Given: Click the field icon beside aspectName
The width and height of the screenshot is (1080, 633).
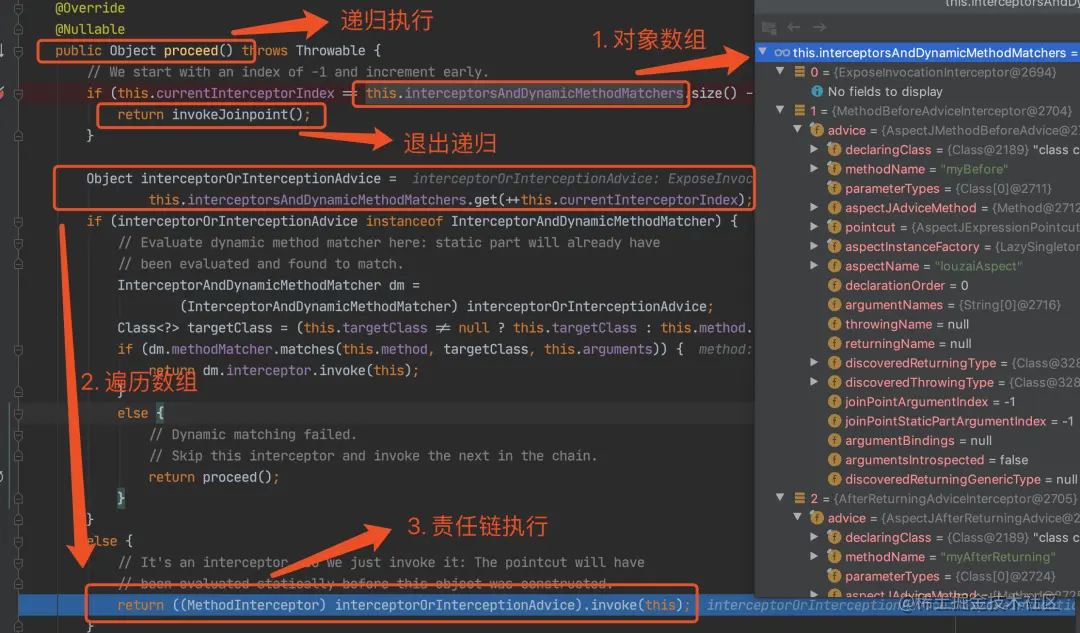Looking at the screenshot, I should [834, 266].
